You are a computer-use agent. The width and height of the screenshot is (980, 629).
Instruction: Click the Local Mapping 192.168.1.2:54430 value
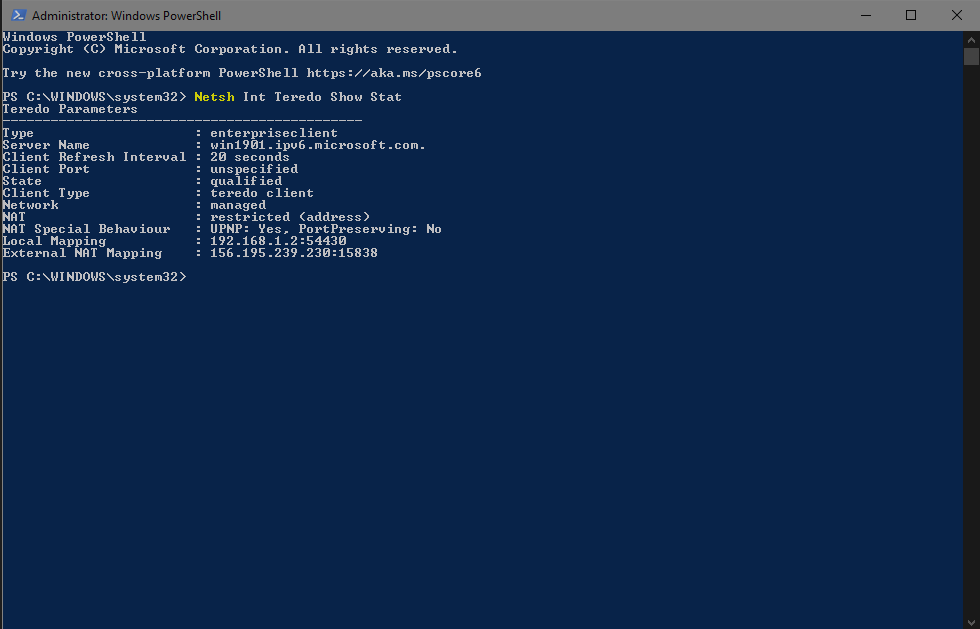point(278,241)
